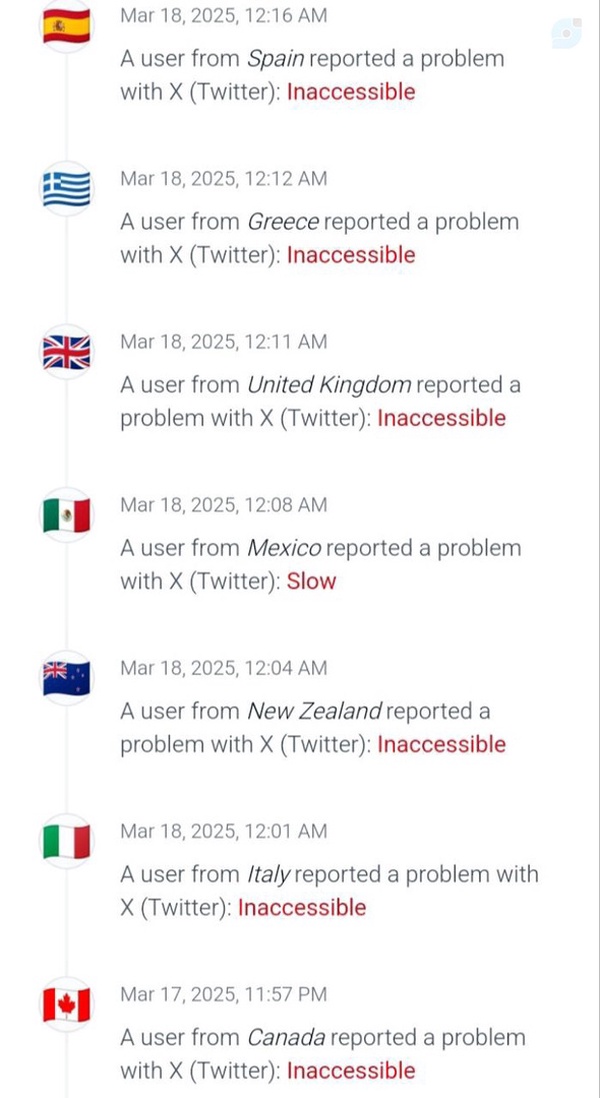Click the Greece flag icon
600x1098 pixels.
click(x=67, y=189)
